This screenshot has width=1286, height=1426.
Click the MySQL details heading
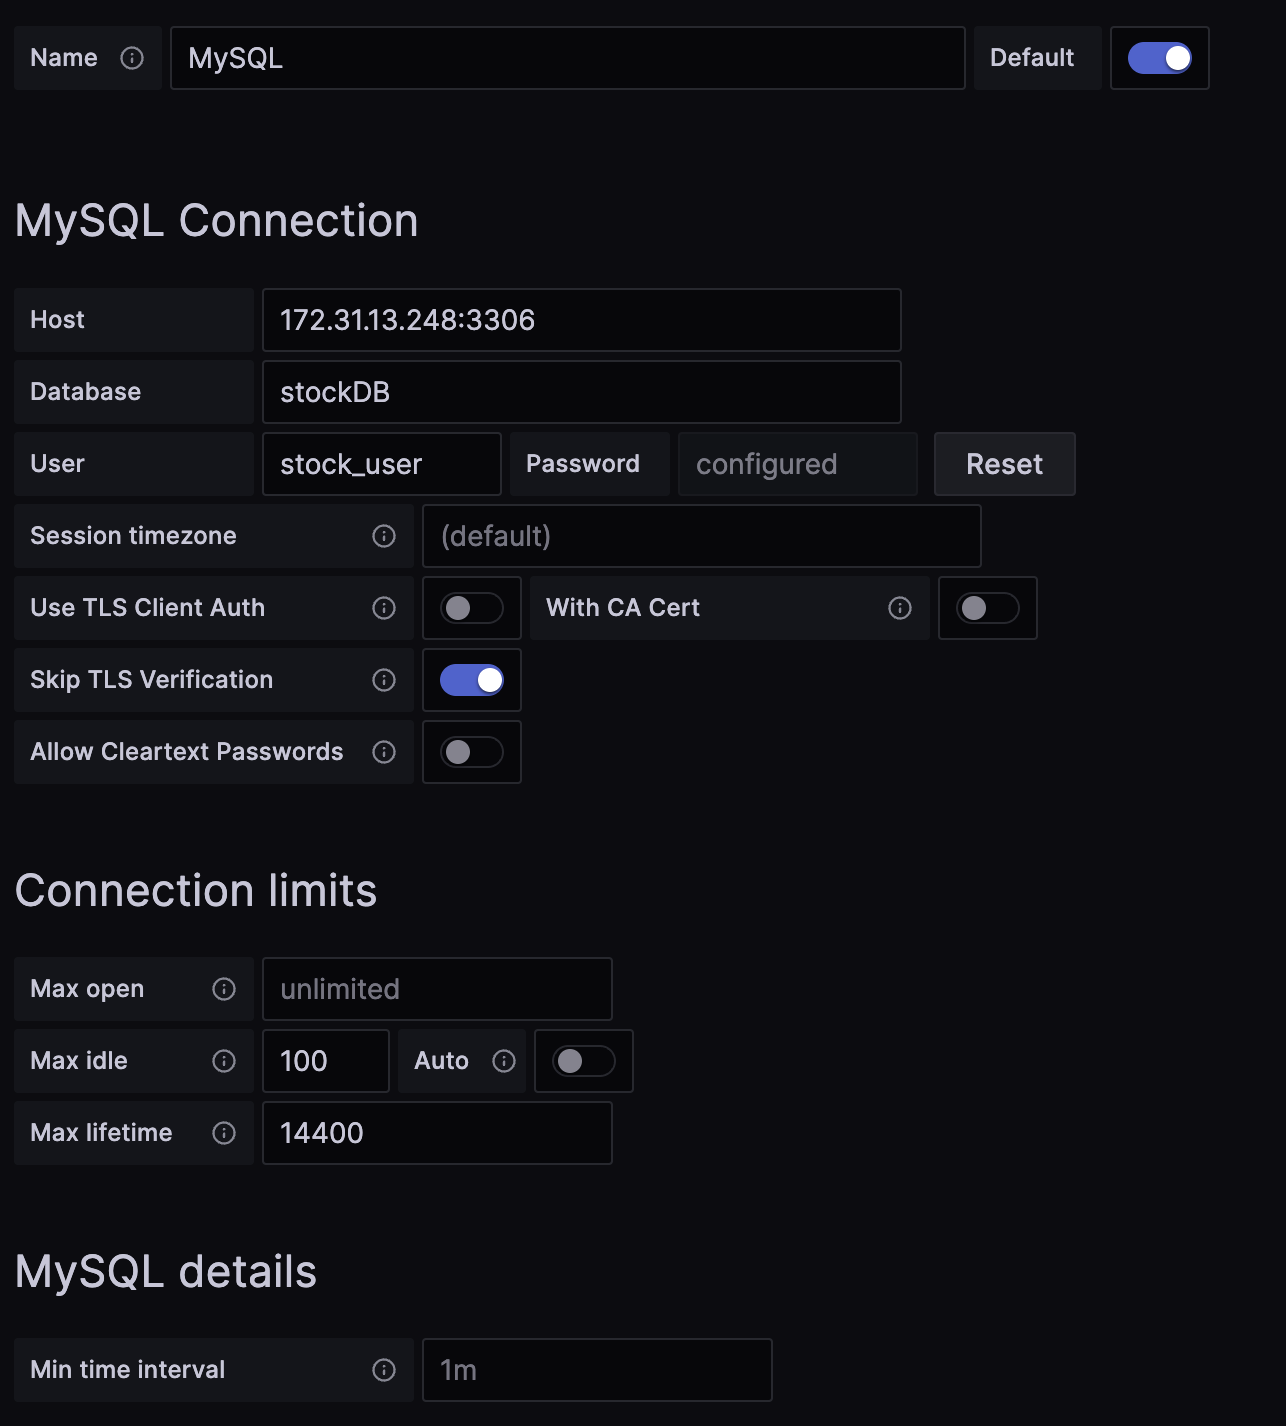tap(166, 1272)
